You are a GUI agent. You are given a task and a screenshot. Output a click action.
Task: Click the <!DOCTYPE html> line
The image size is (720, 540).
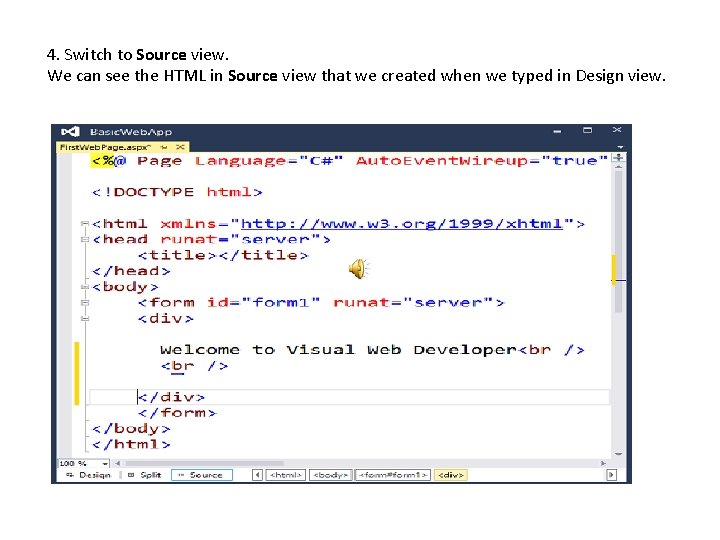tap(177, 192)
